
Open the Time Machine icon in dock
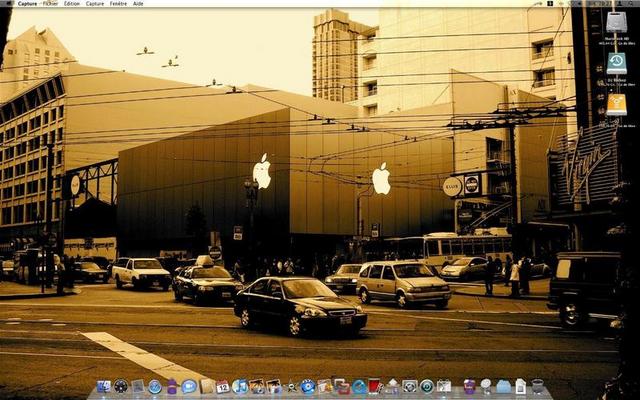pyautogui.click(x=427, y=386)
